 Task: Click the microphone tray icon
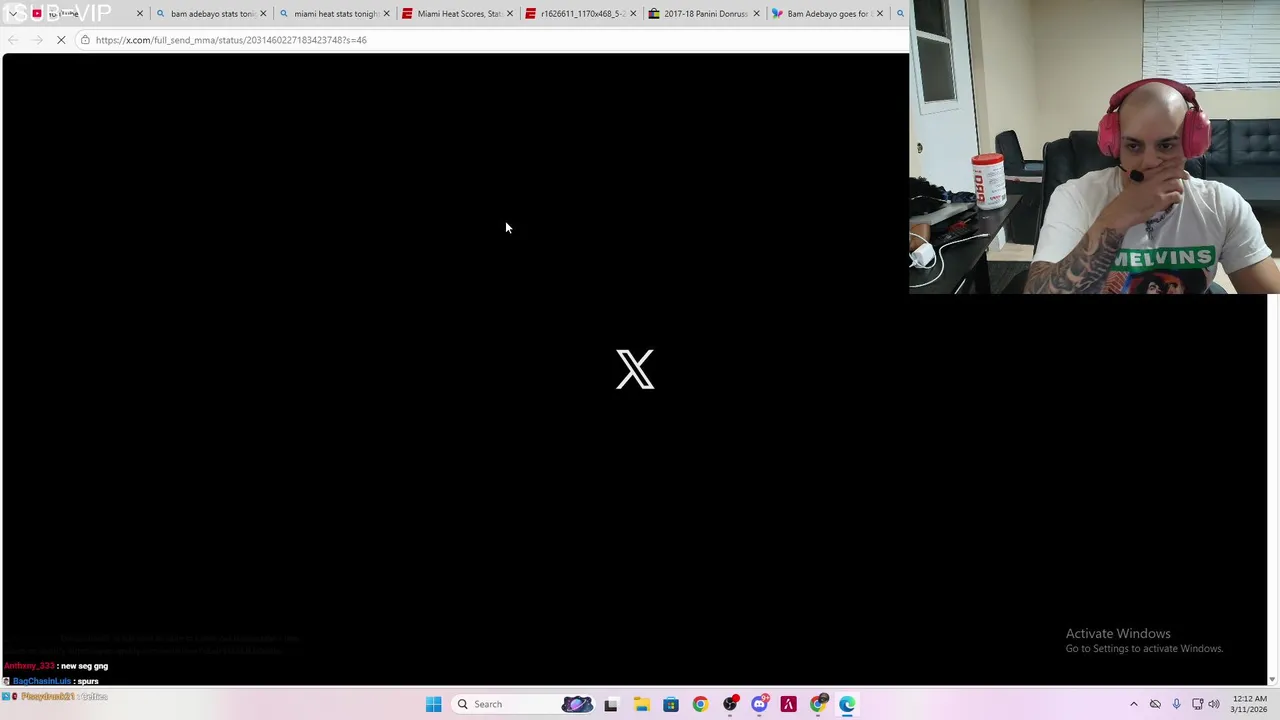(x=1176, y=704)
